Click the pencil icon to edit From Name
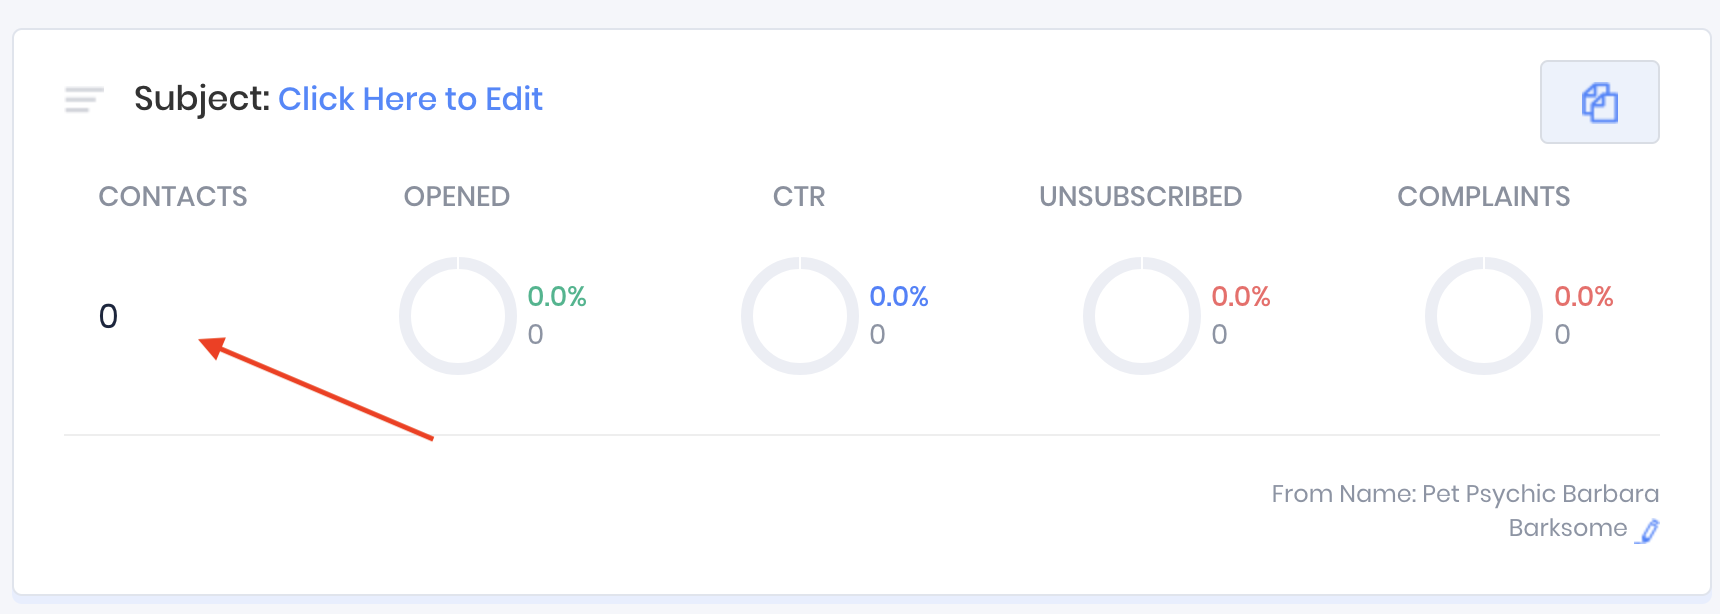Viewport: 1720px width, 614px height. (1648, 530)
